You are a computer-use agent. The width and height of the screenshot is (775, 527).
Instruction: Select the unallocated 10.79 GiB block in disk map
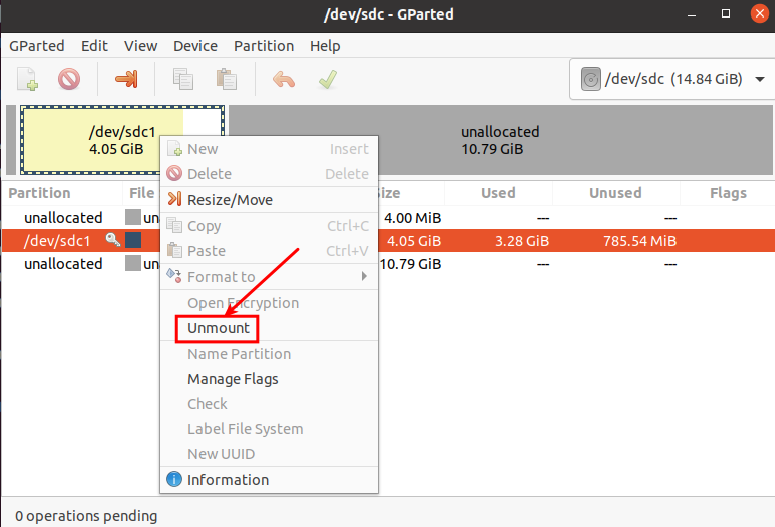[x=501, y=140]
